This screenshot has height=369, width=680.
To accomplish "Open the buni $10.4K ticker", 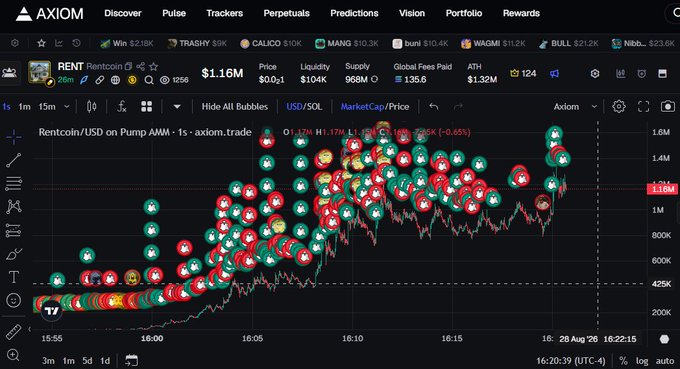I will tap(420, 43).
